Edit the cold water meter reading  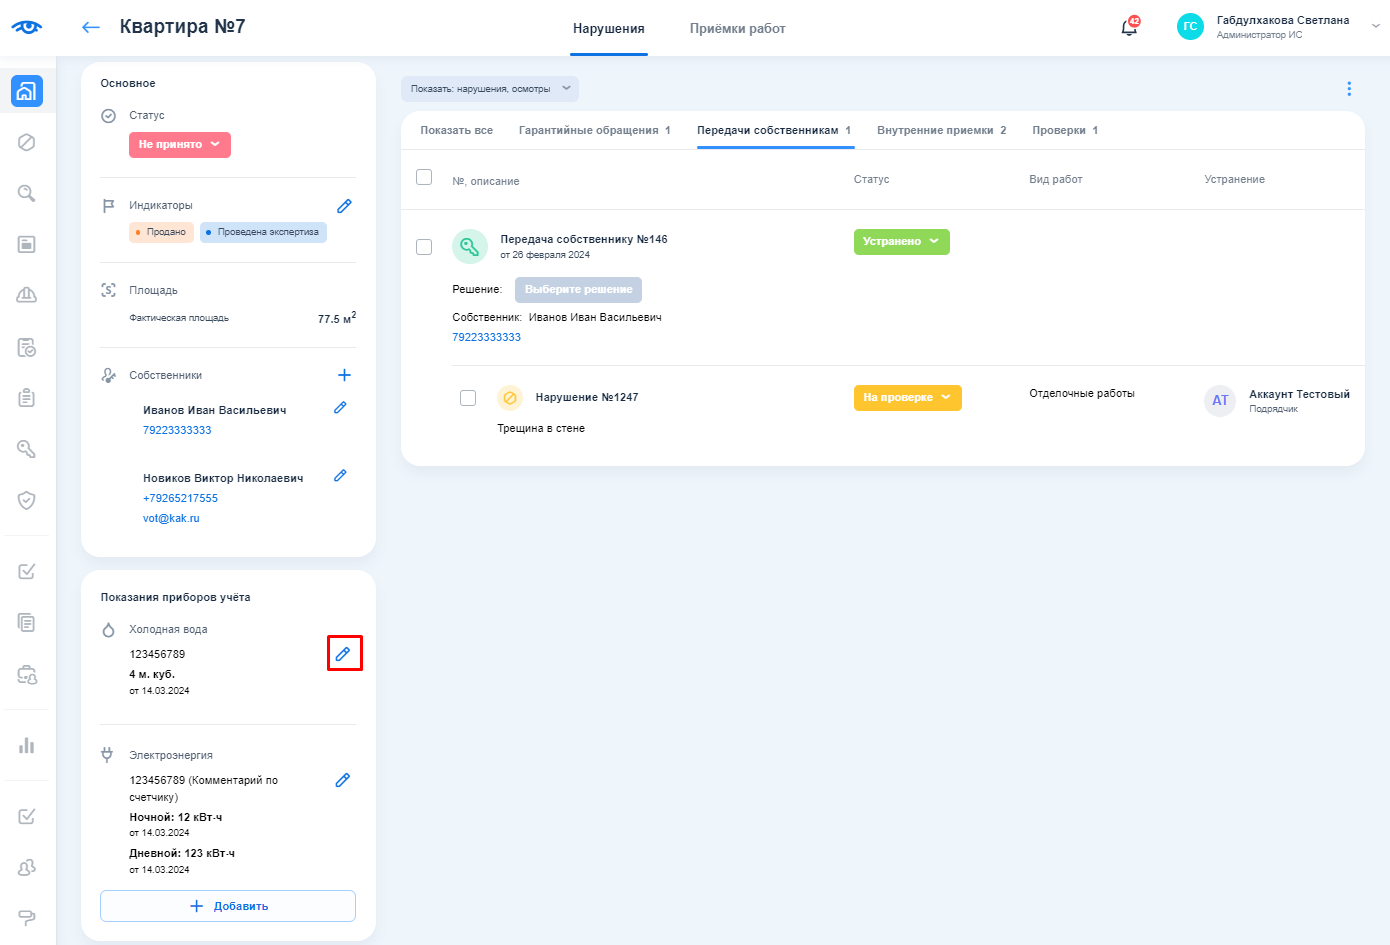(x=343, y=654)
